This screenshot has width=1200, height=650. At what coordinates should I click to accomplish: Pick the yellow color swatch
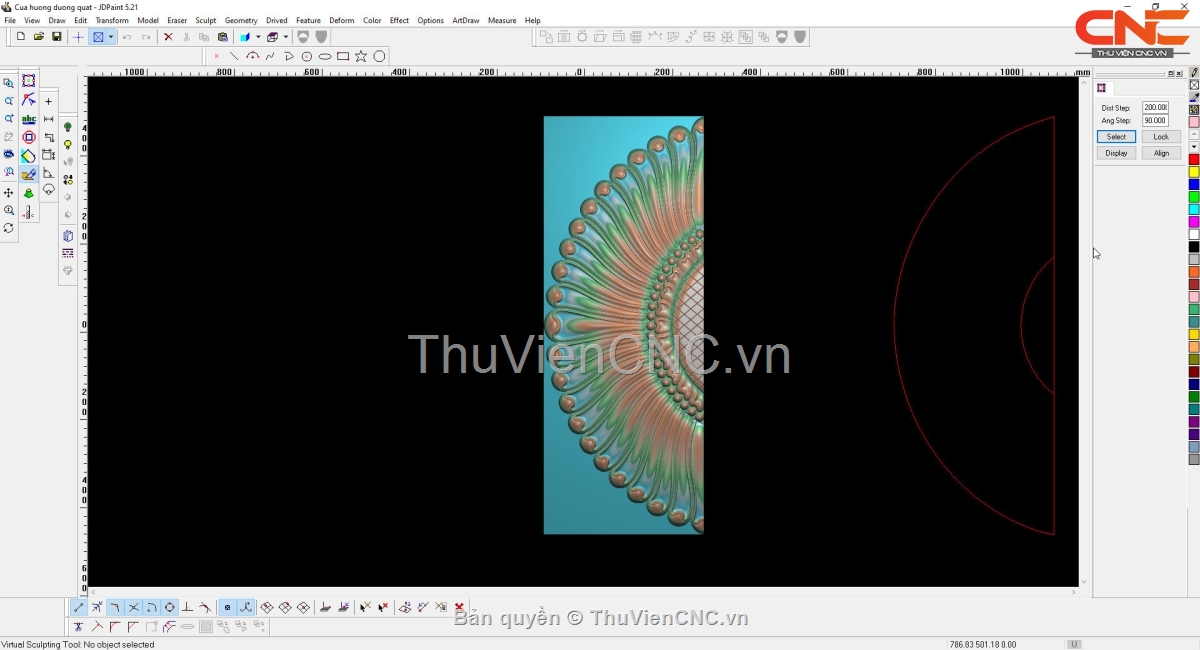1194,172
